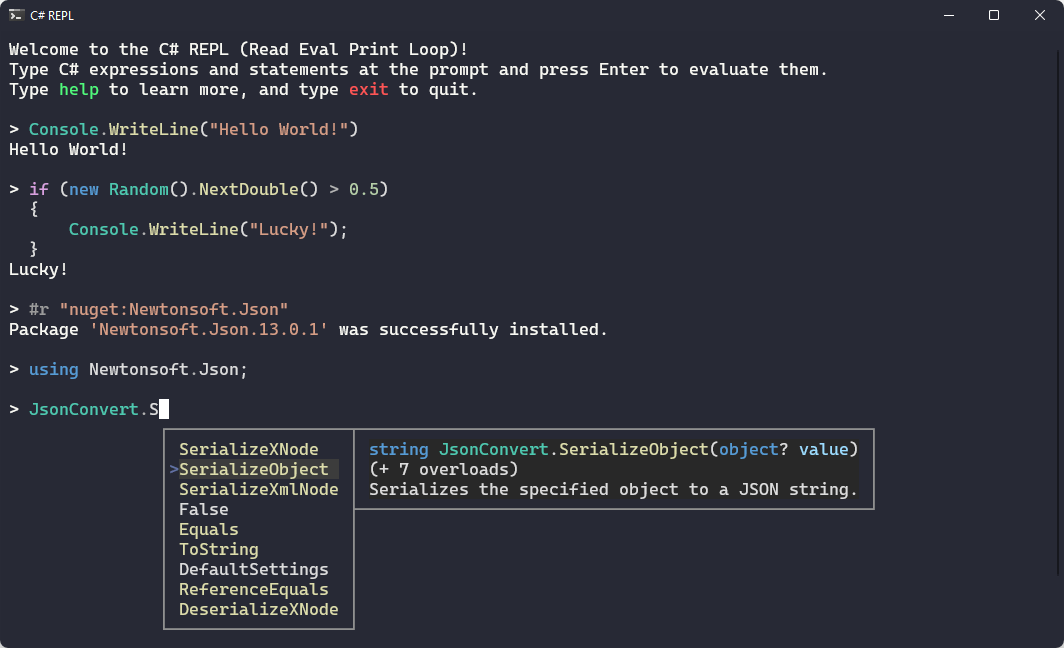Screen dimensions: 1064x648
Task: Select DefaultSettings from the member list
Action: pyautogui.click(x=253, y=569)
